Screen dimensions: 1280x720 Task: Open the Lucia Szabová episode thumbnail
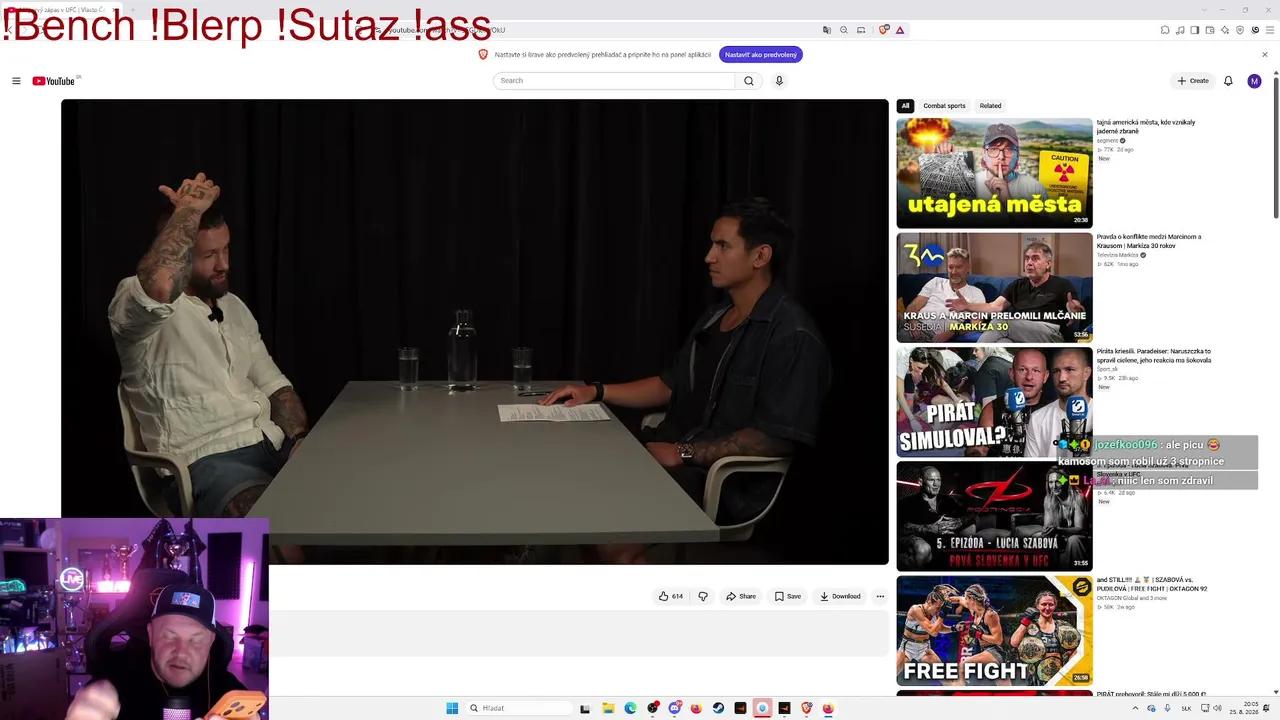click(x=994, y=516)
